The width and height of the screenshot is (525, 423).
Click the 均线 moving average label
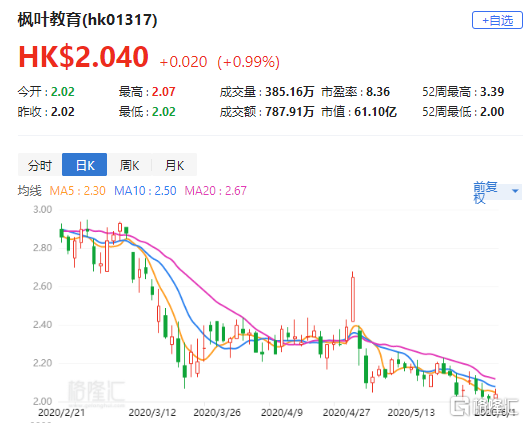(30, 191)
